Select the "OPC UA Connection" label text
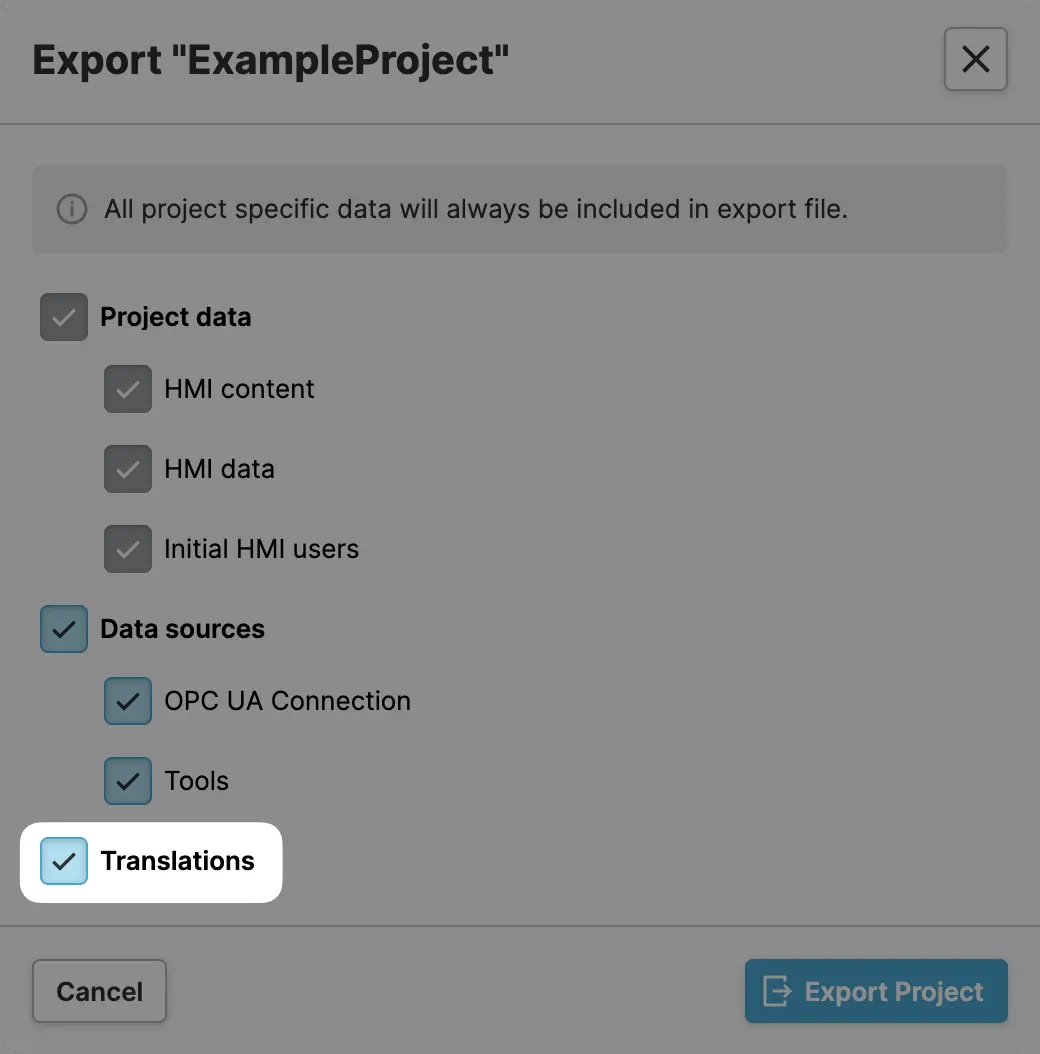The width and height of the screenshot is (1040, 1054). [288, 701]
